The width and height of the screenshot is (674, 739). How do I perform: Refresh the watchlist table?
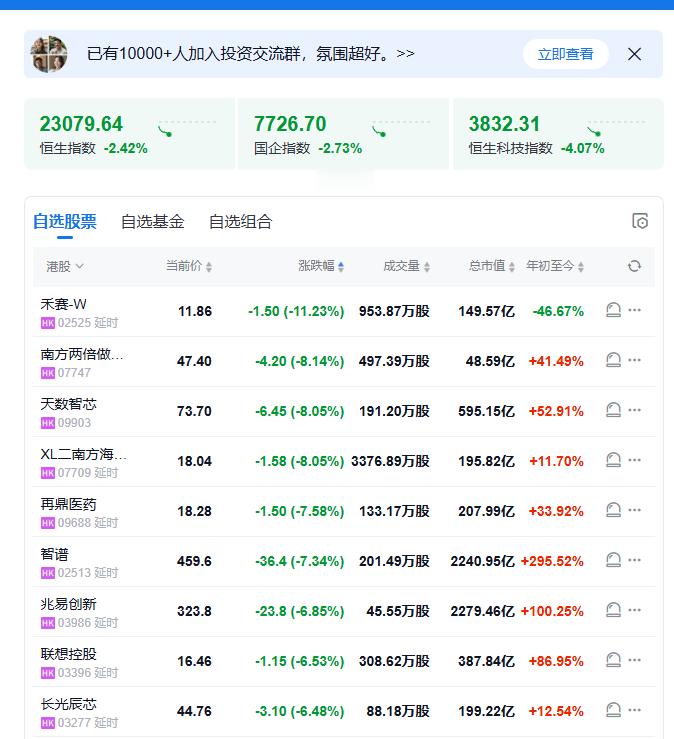[634, 266]
